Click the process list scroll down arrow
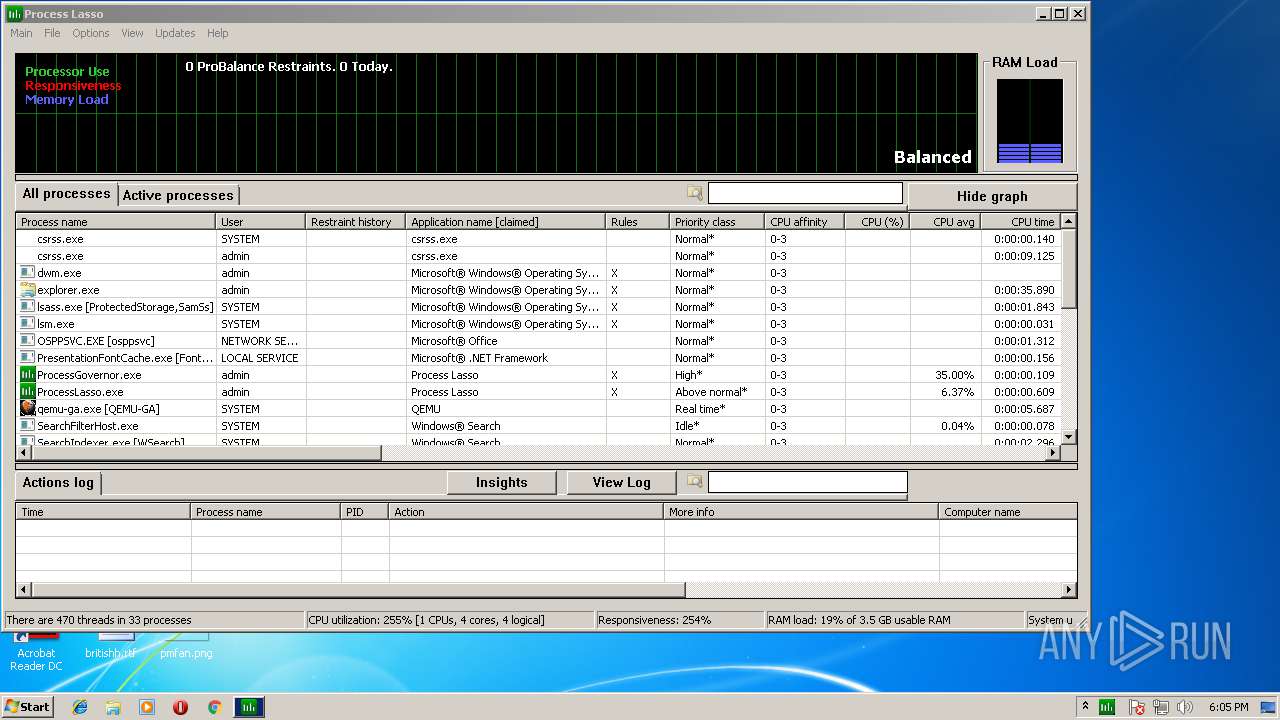This screenshot has height=720, width=1280. pos(1068,437)
